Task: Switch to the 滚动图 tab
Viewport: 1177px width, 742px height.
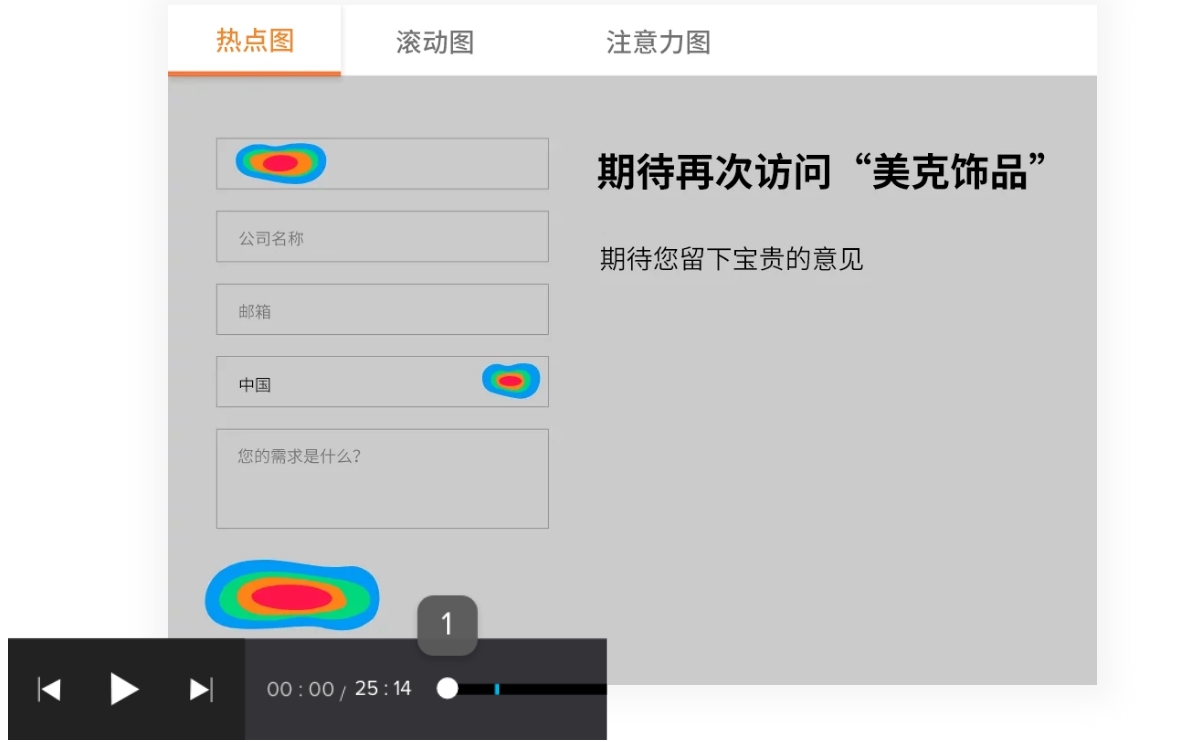Action: (x=434, y=40)
